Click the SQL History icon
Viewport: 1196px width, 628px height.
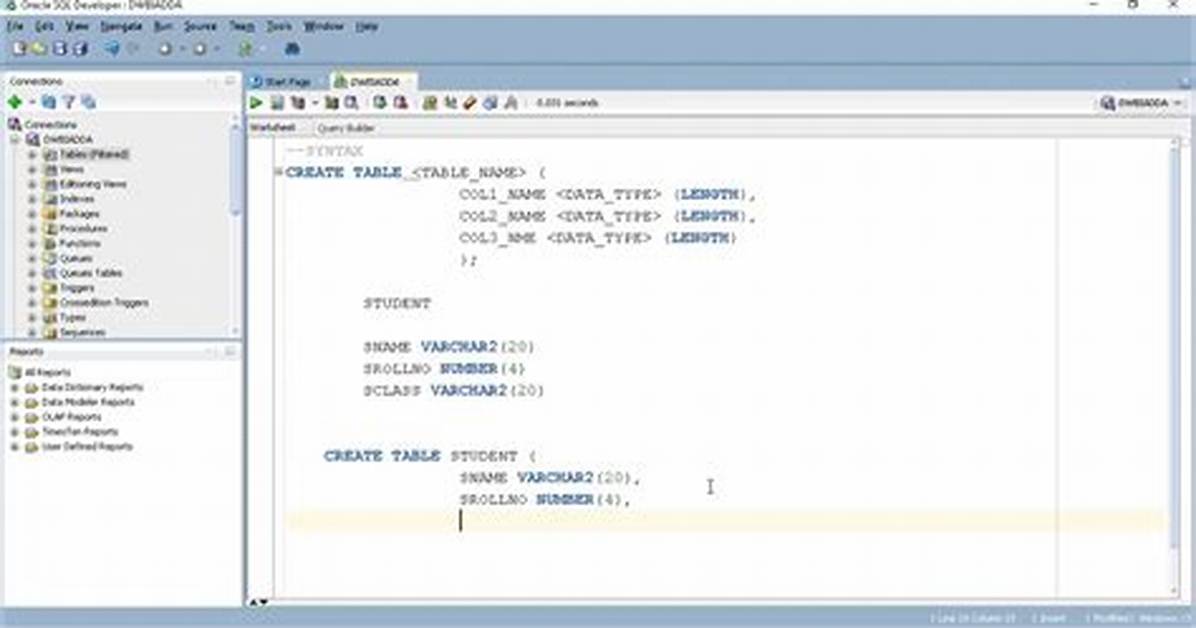pyautogui.click(x=490, y=103)
